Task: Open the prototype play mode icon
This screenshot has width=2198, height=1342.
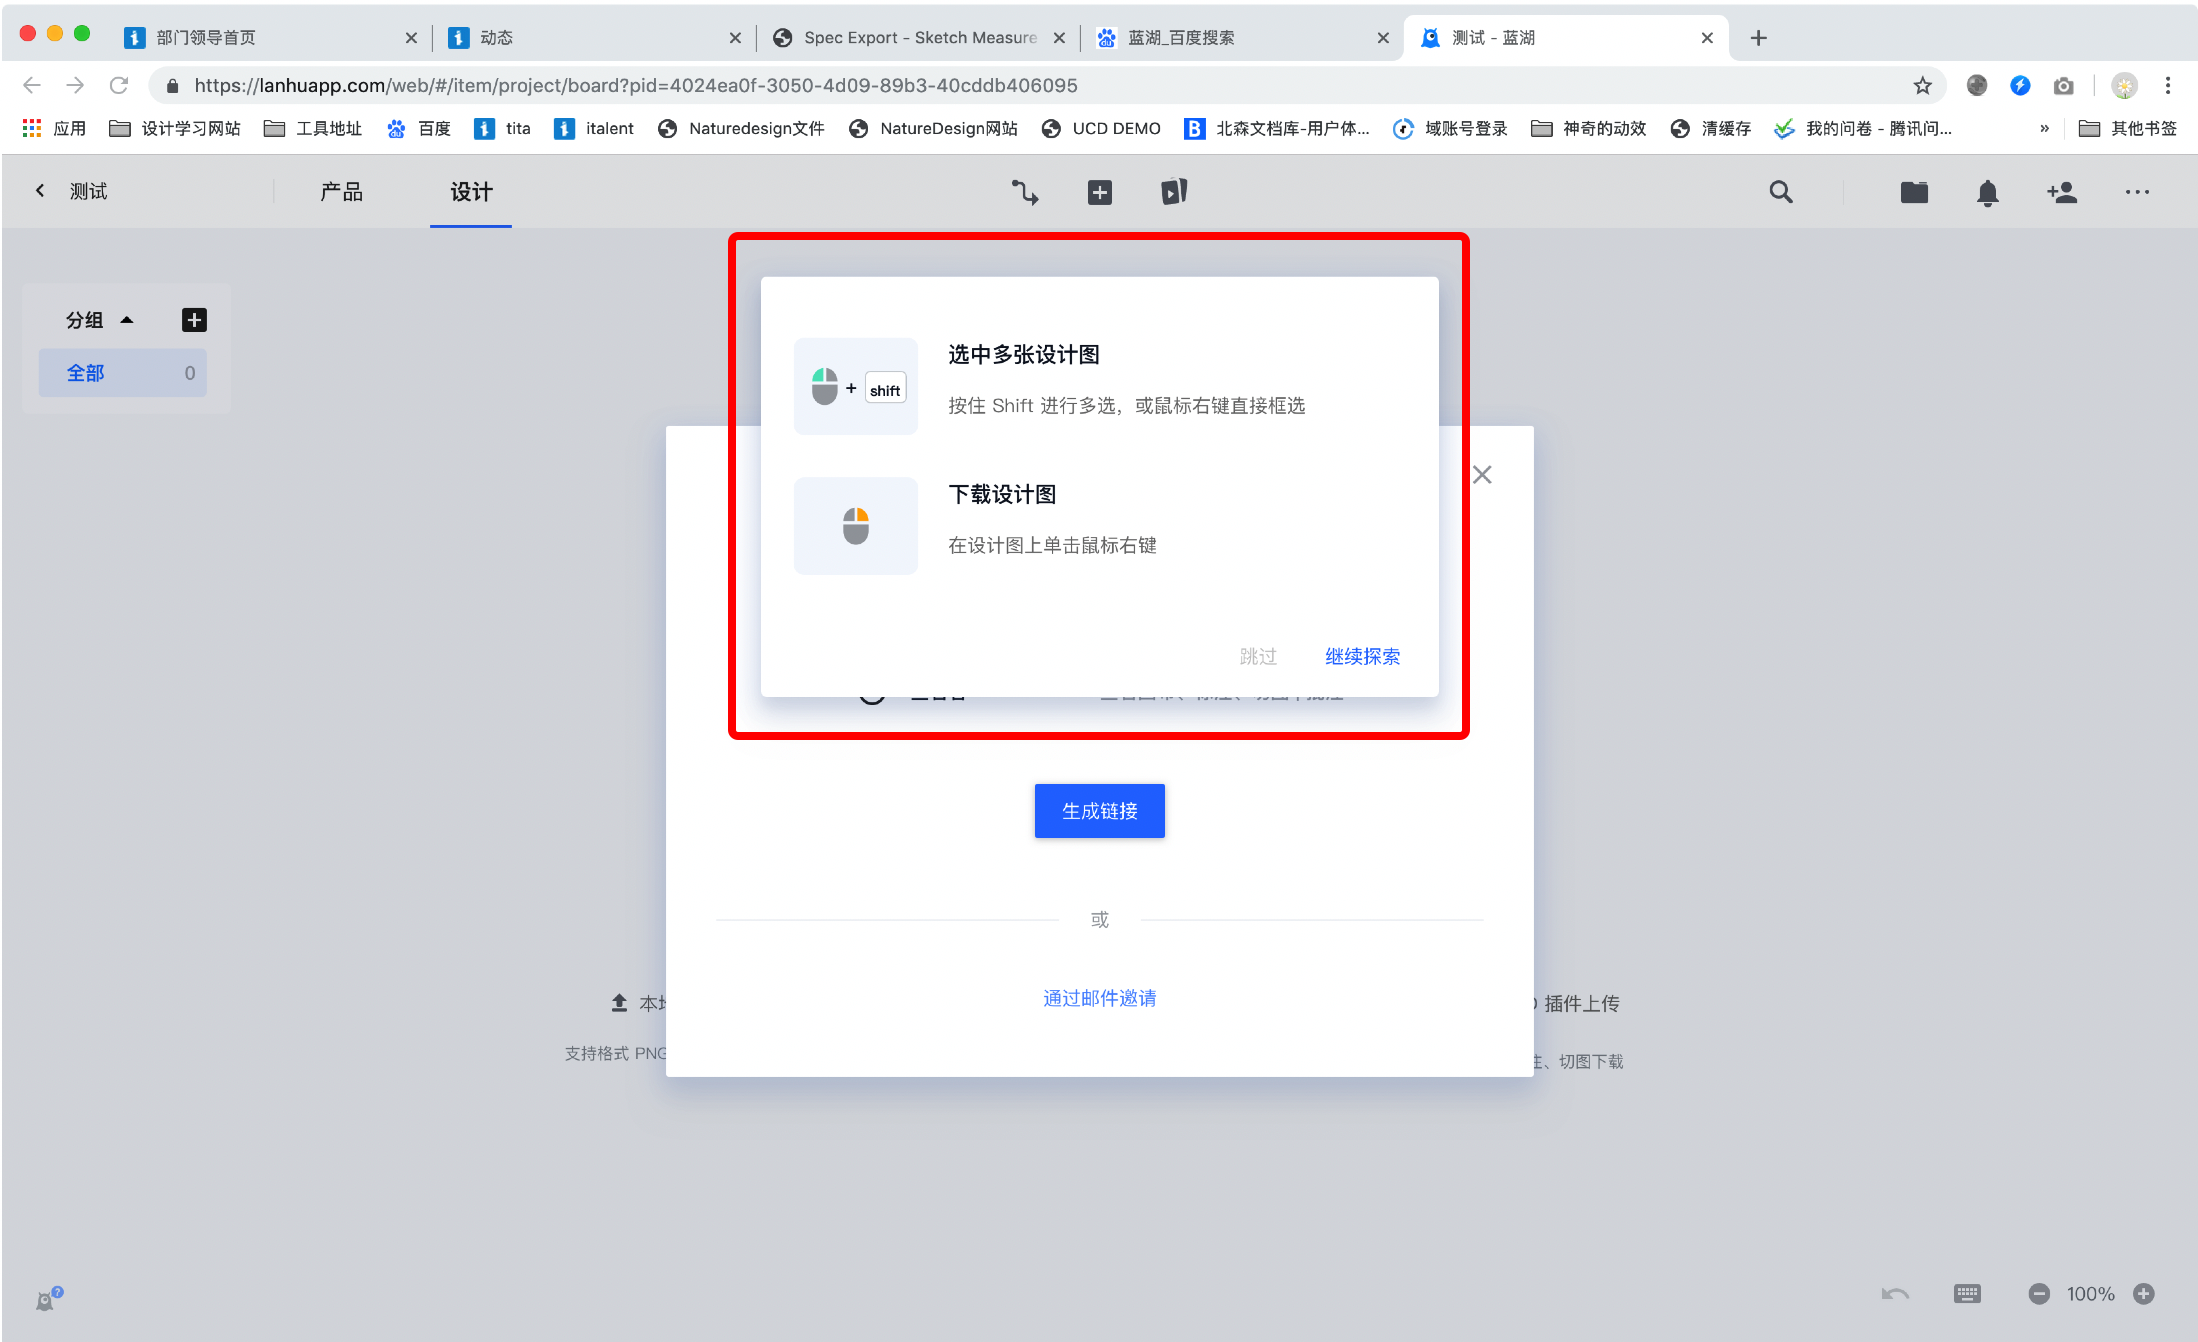Action: click(1174, 192)
